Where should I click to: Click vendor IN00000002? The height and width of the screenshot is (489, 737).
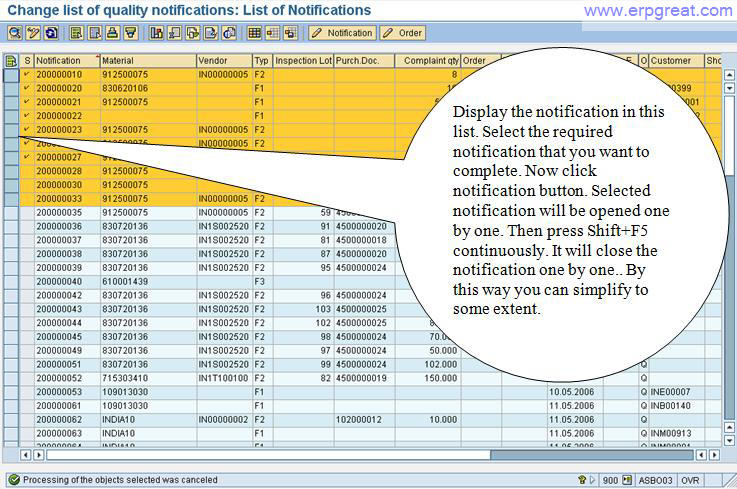(x=223, y=420)
